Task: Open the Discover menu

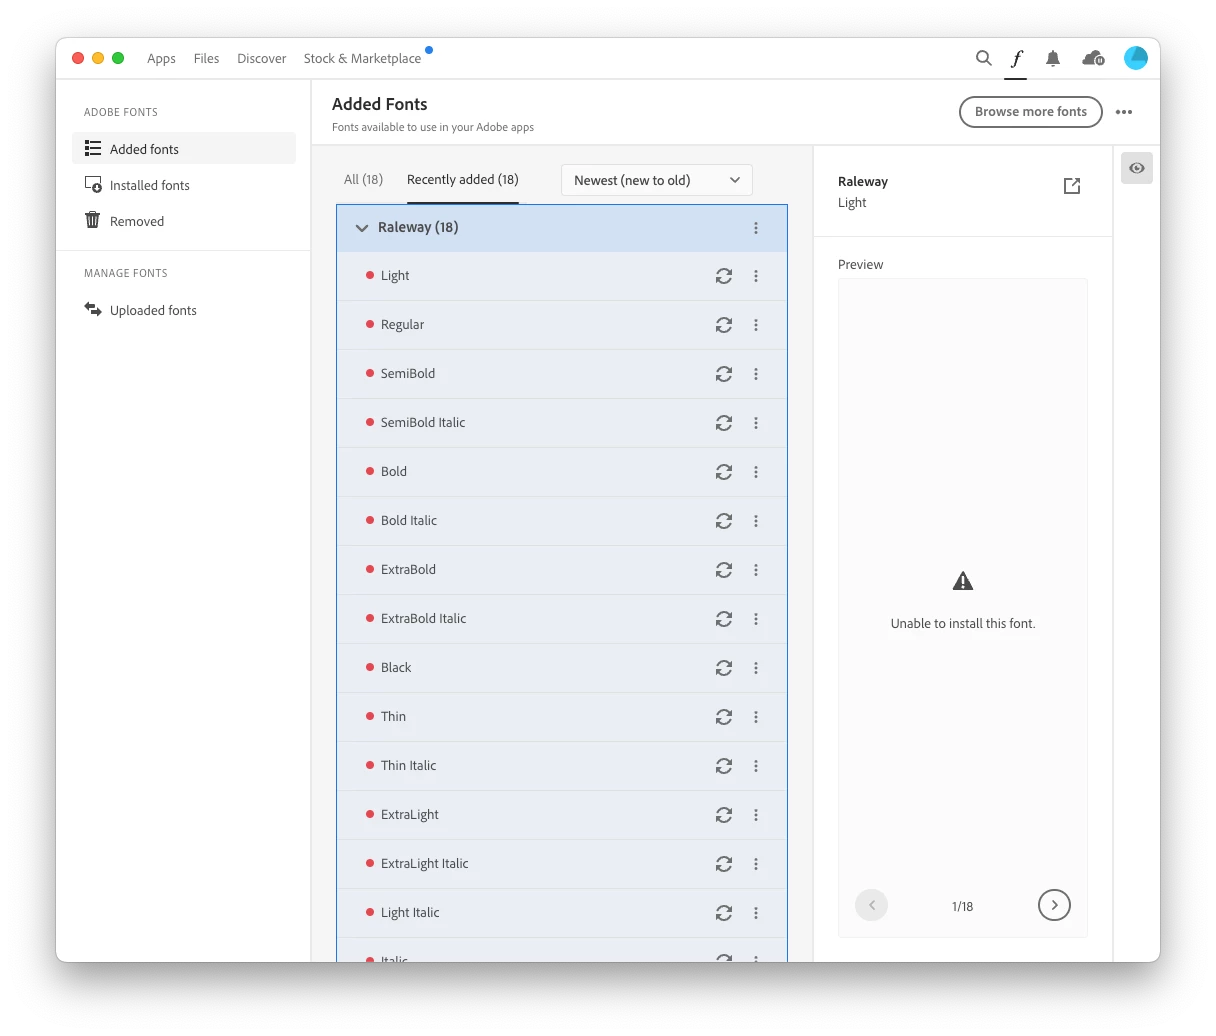Action: coord(262,58)
